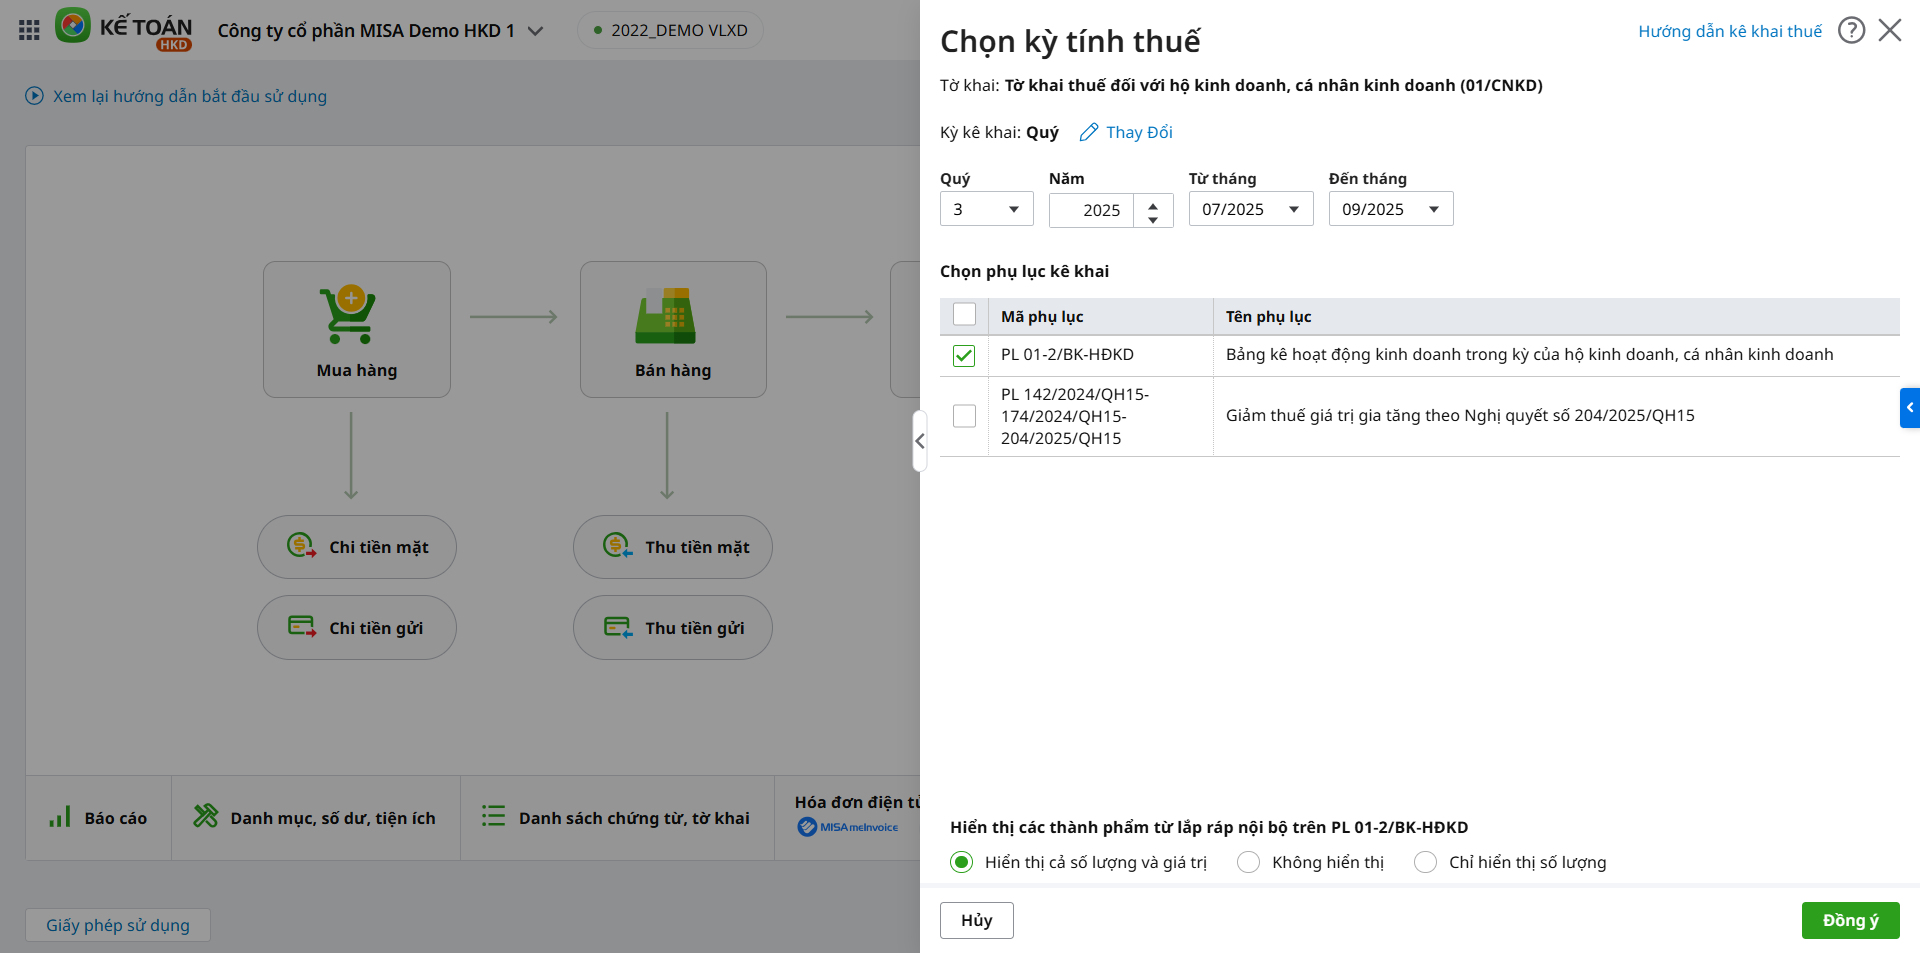Viewport: 1920px width, 953px height.
Task: Toggle the select-all checkbox in the table header
Action: (x=964, y=315)
